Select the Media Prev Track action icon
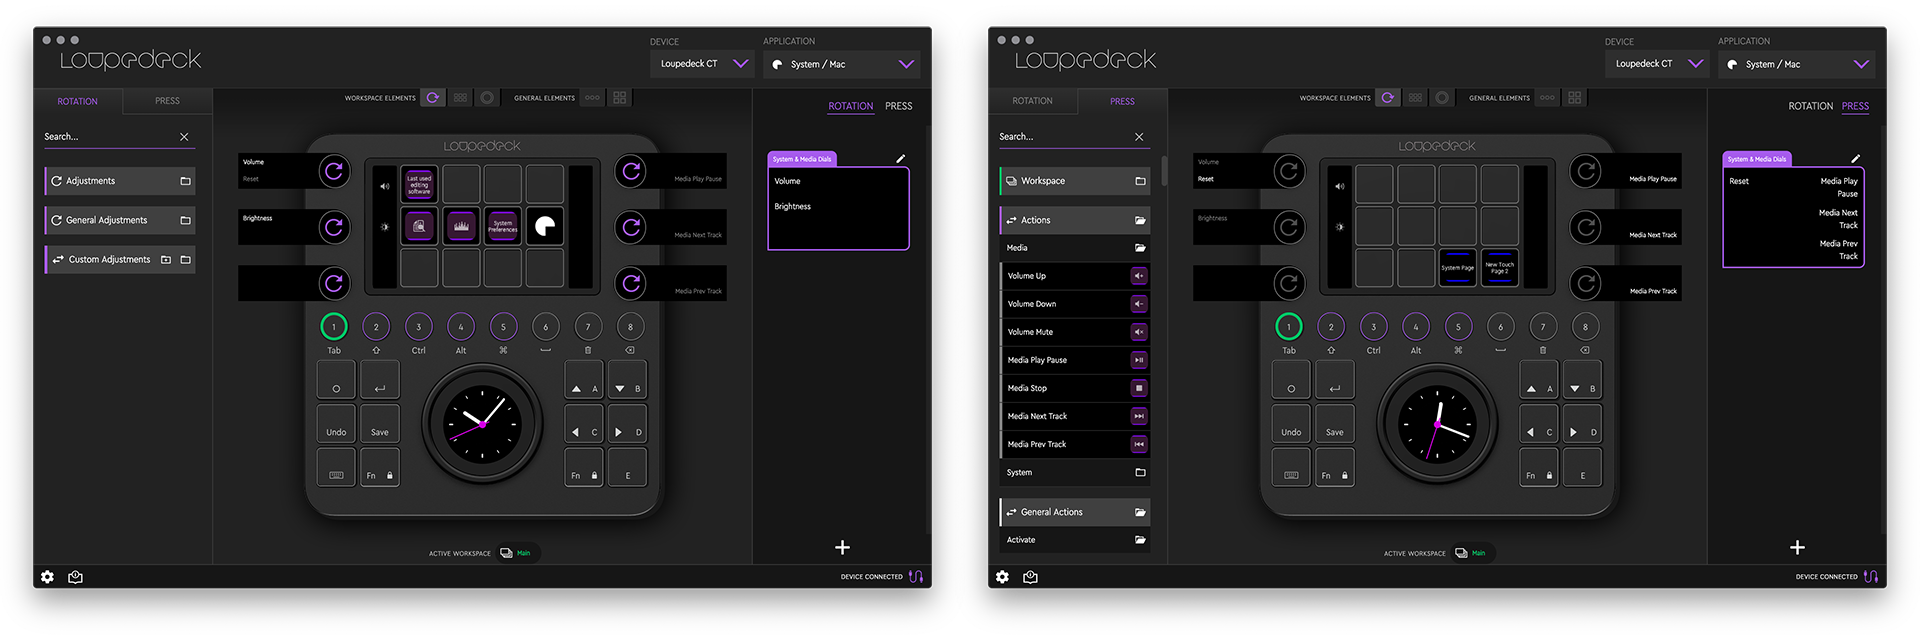Image resolution: width=1920 pixels, height=640 pixels. 1138,444
